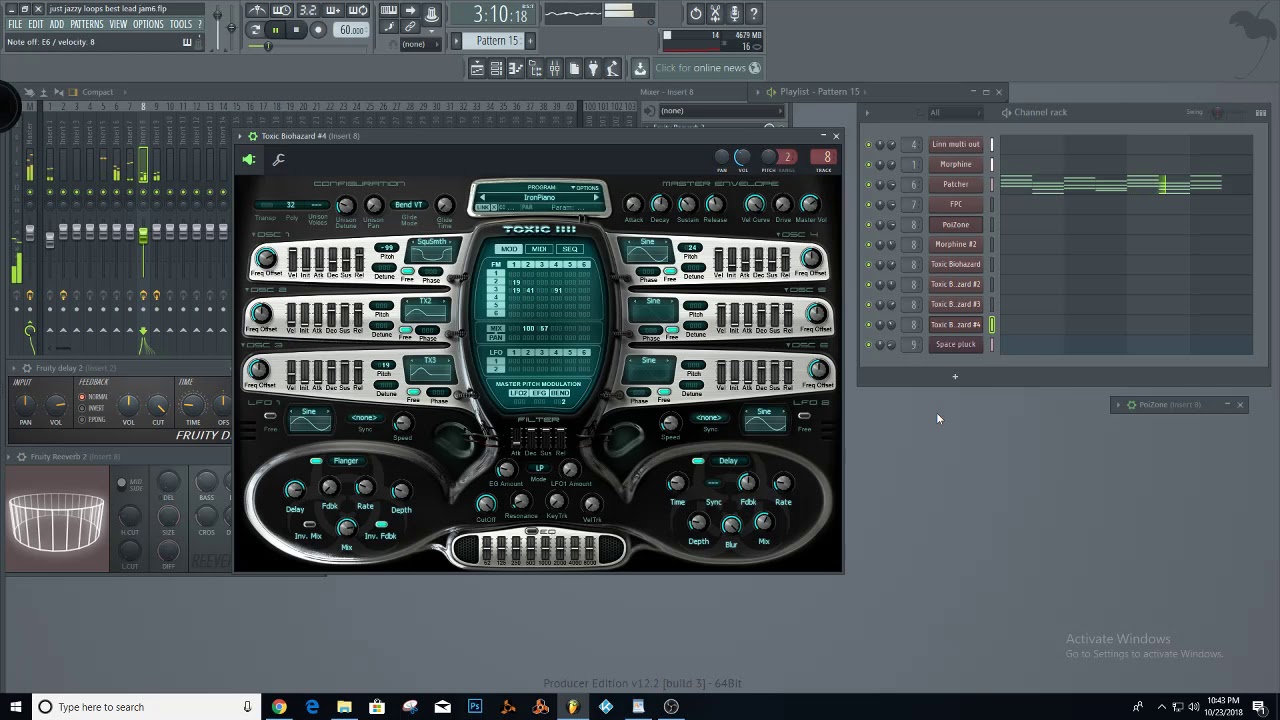Open the ADD menu

coord(57,24)
